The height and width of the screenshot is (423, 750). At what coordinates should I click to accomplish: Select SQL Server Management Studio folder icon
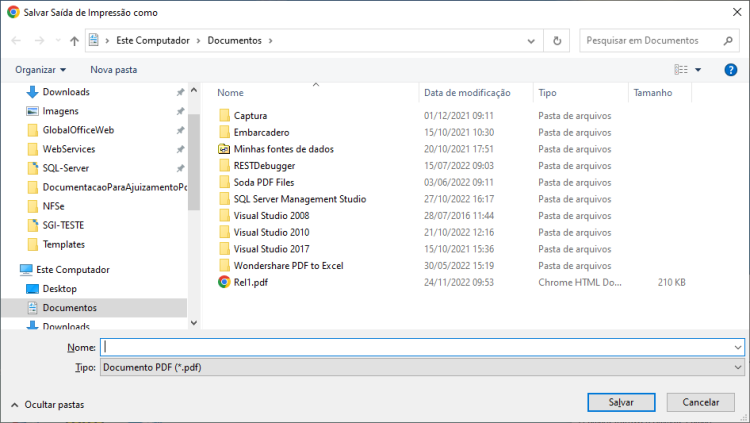224,199
